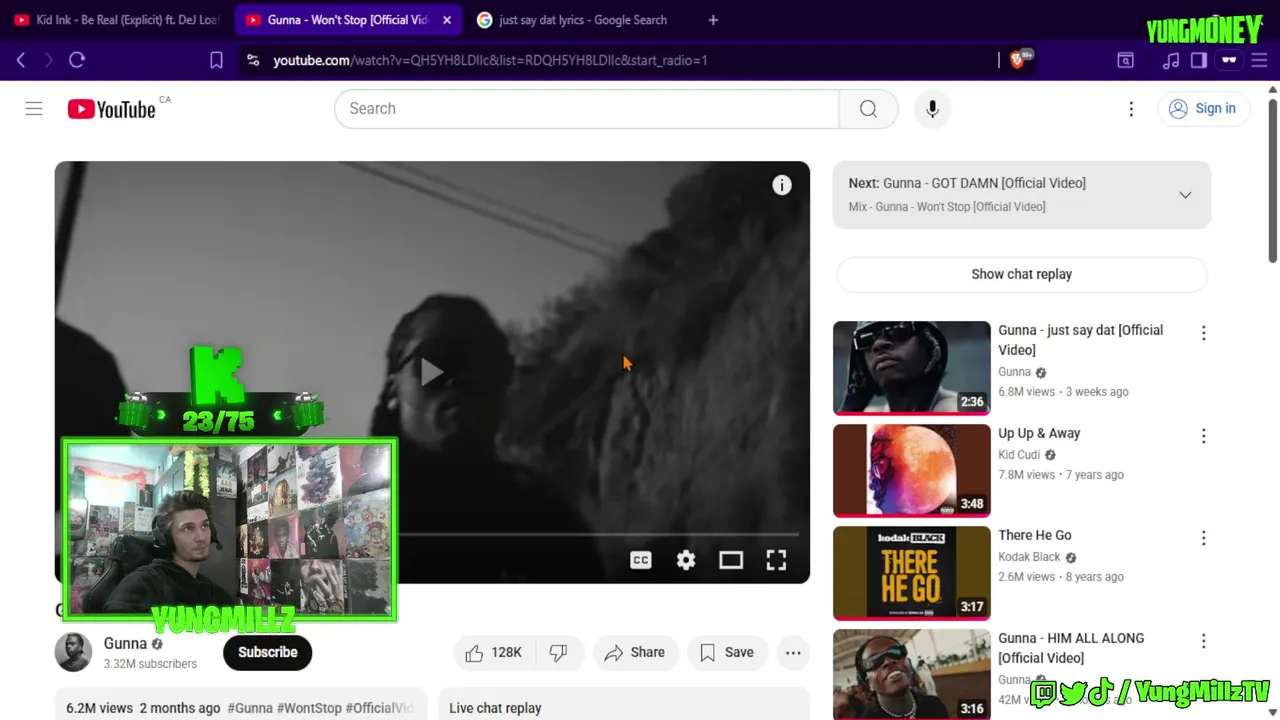Open the browser hamburger main menu
Image resolution: width=1280 pixels, height=720 pixels.
pyautogui.click(x=1259, y=60)
